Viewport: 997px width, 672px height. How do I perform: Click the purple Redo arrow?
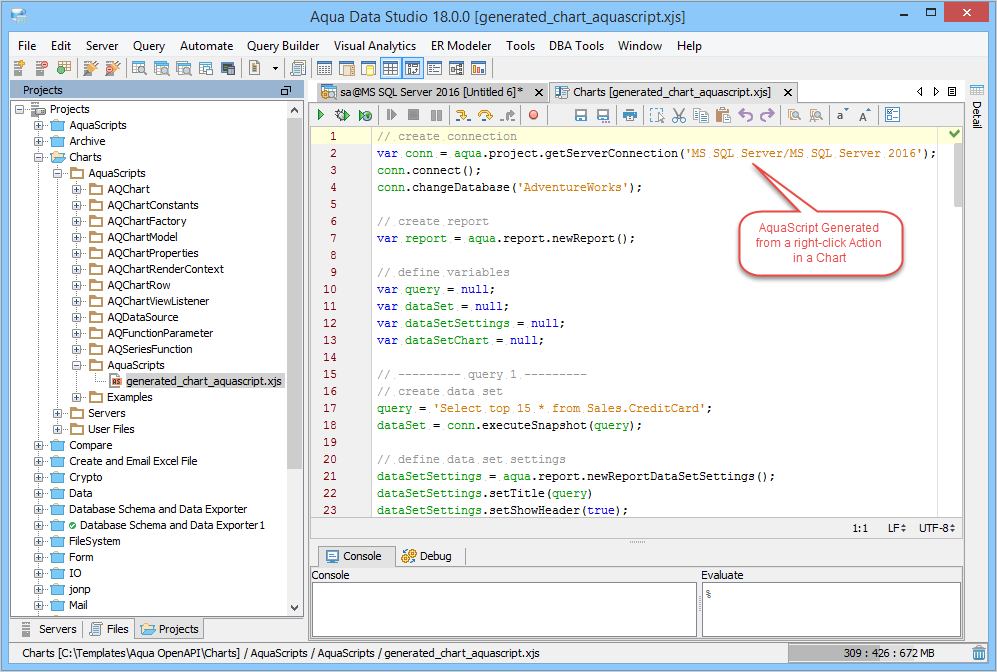coord(767,115)
